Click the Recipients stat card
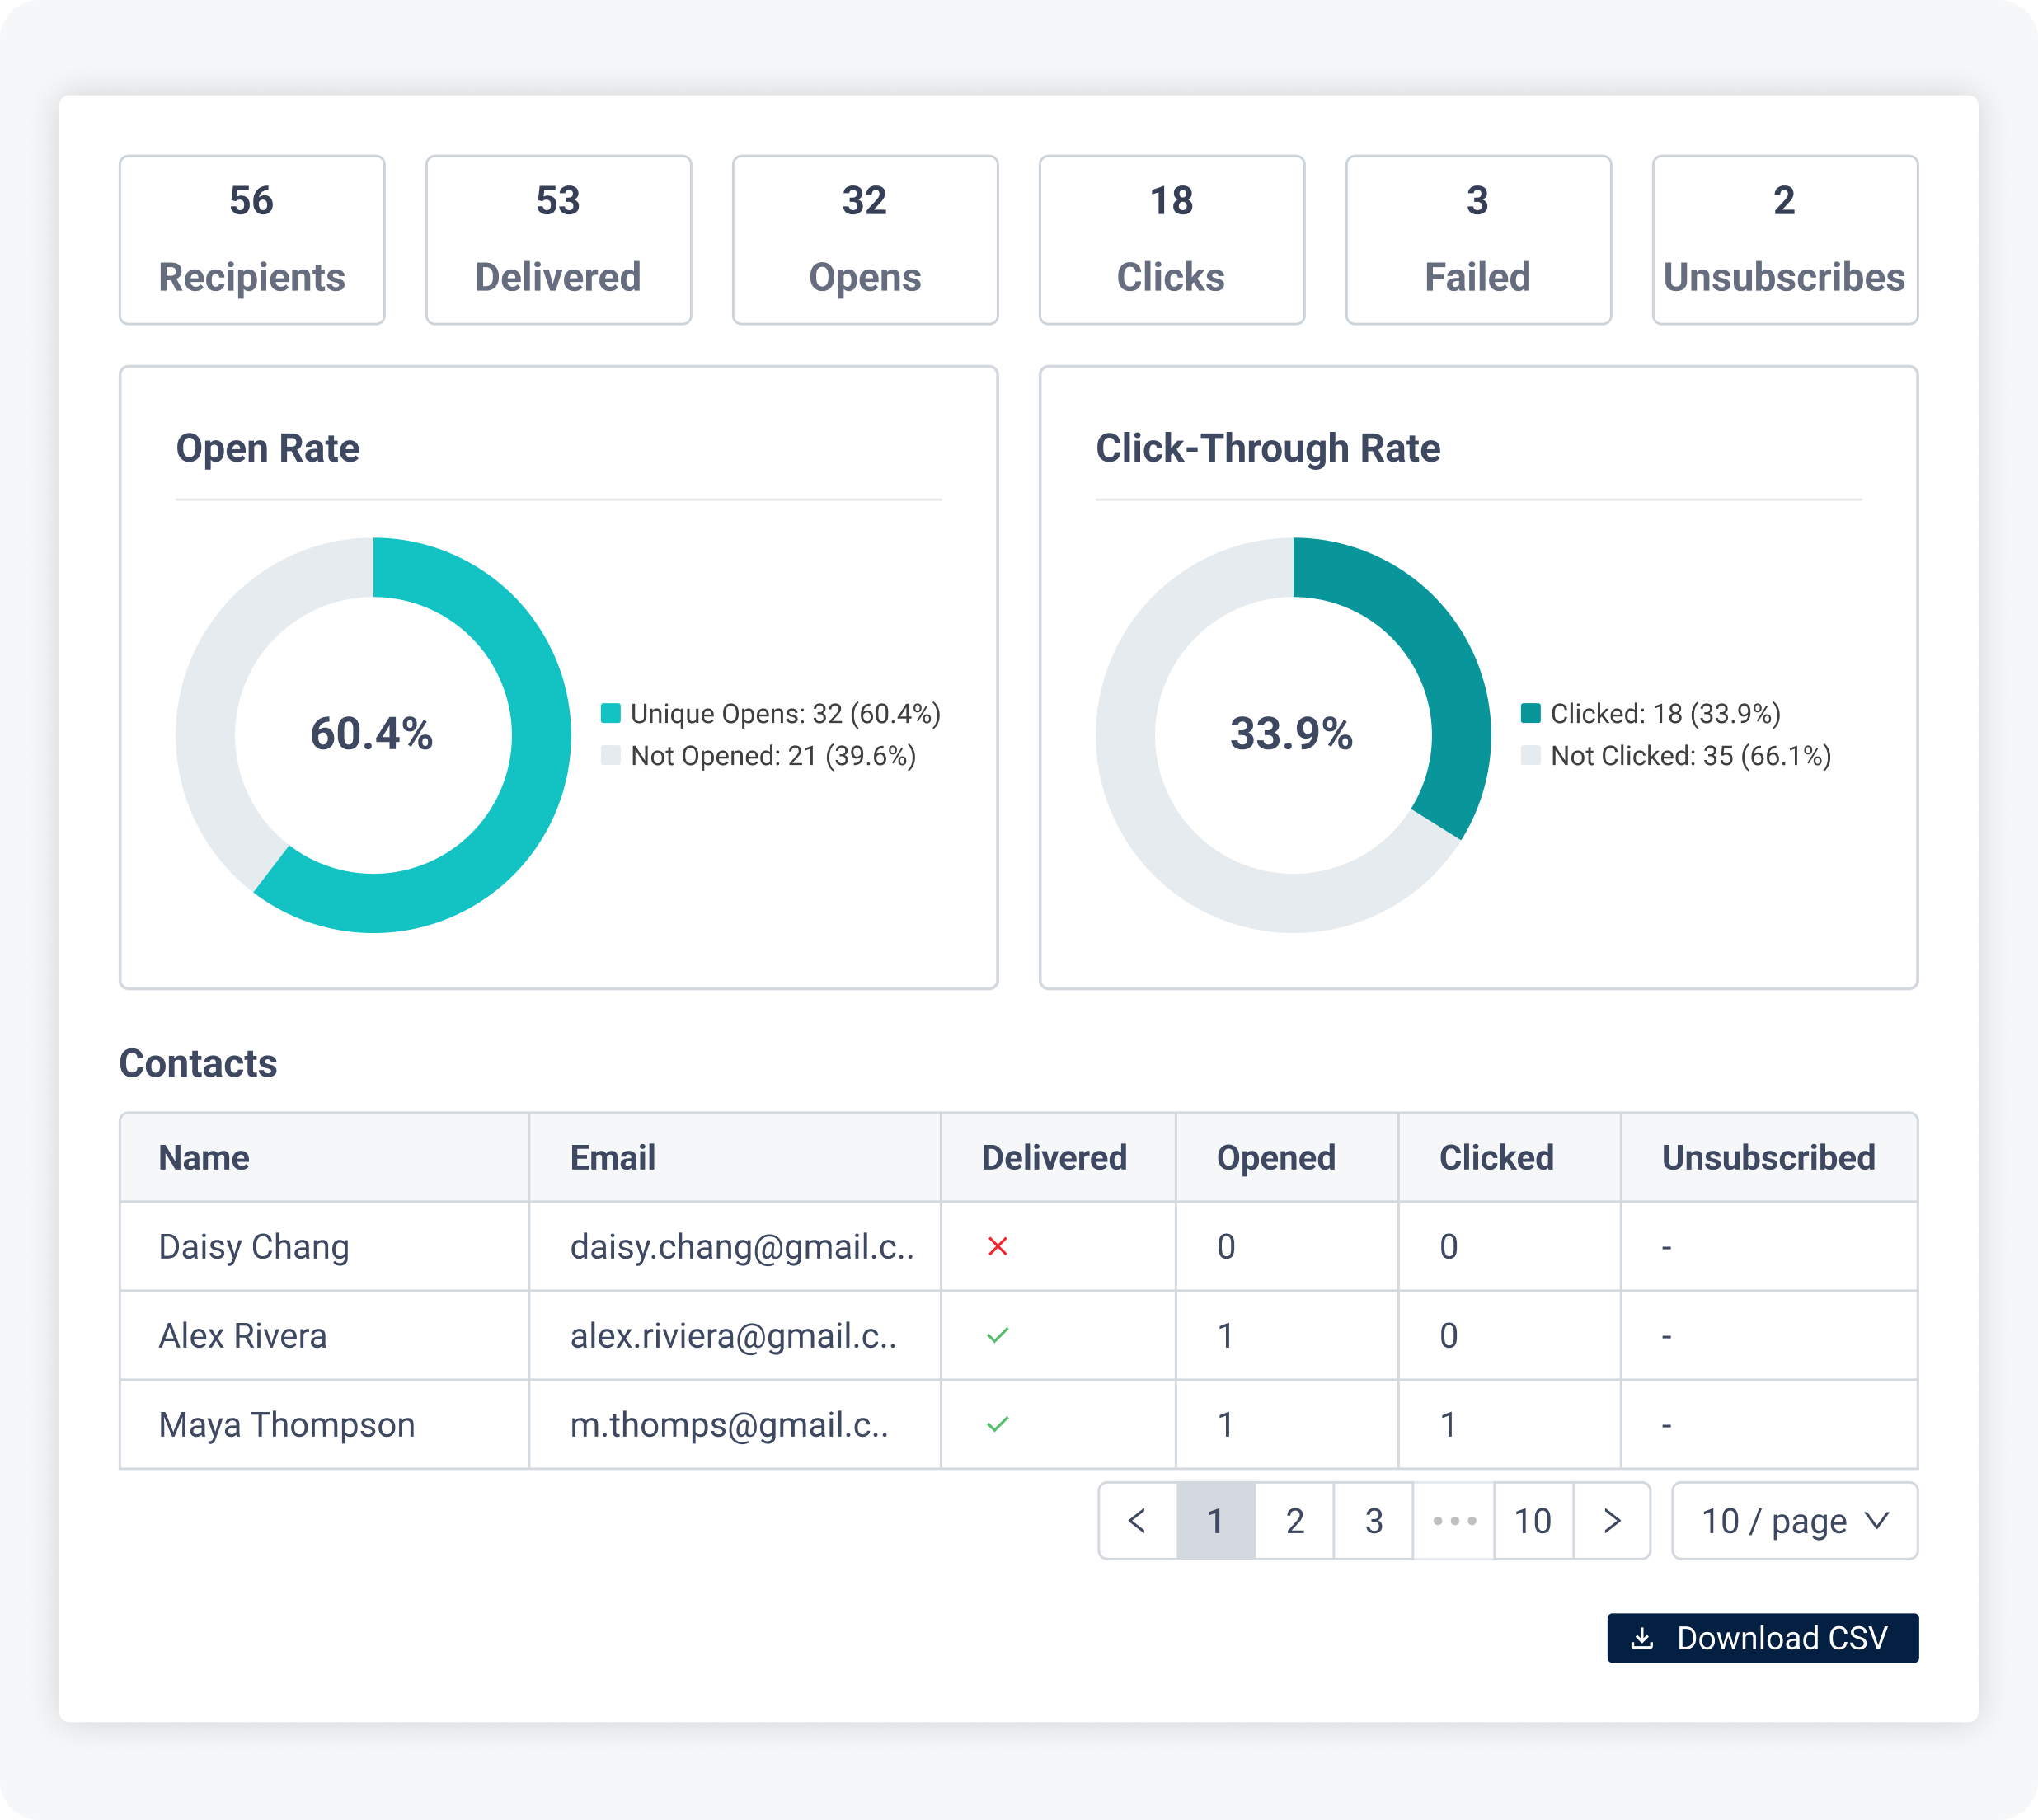Viewport: 2038px width, 1820px height. (x=252, y=240)
